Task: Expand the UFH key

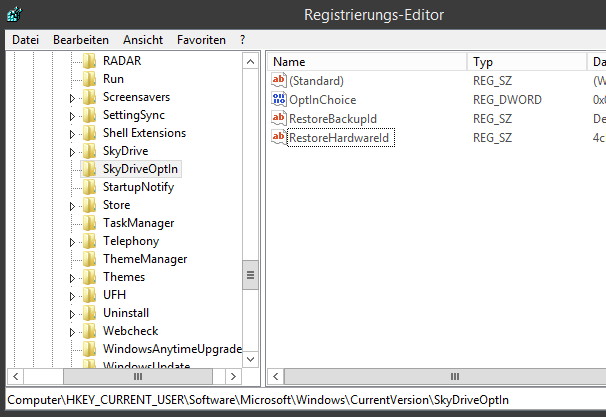Action: tap(72, 296)
